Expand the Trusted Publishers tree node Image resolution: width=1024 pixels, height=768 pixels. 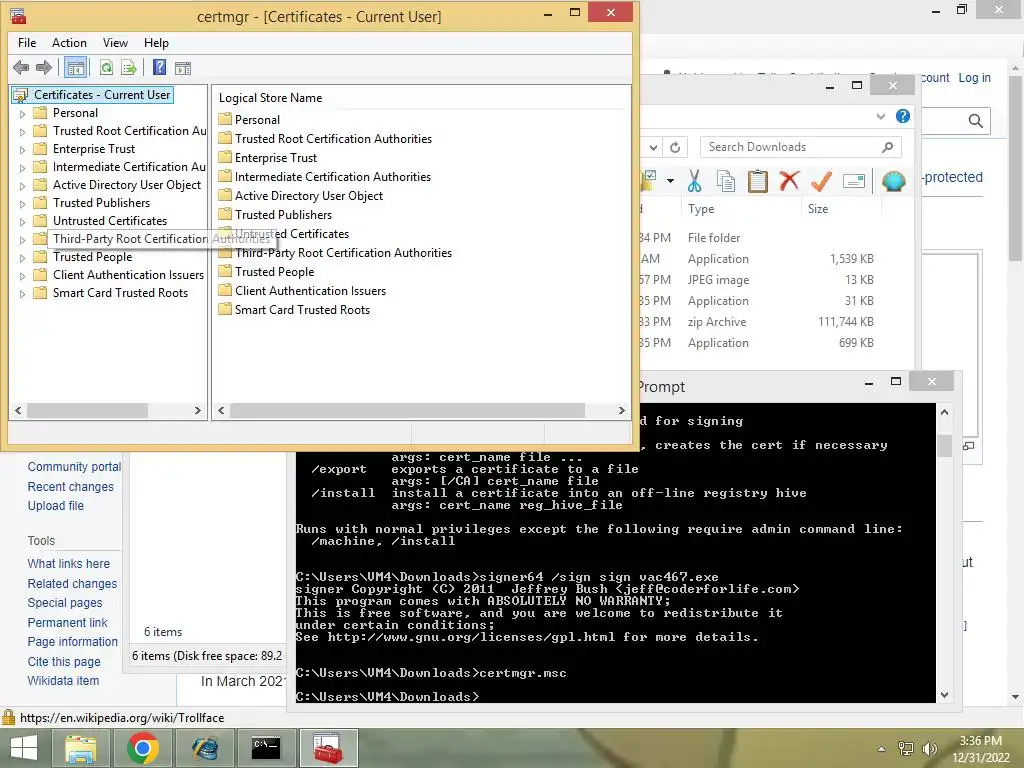[x=22, y=203]
